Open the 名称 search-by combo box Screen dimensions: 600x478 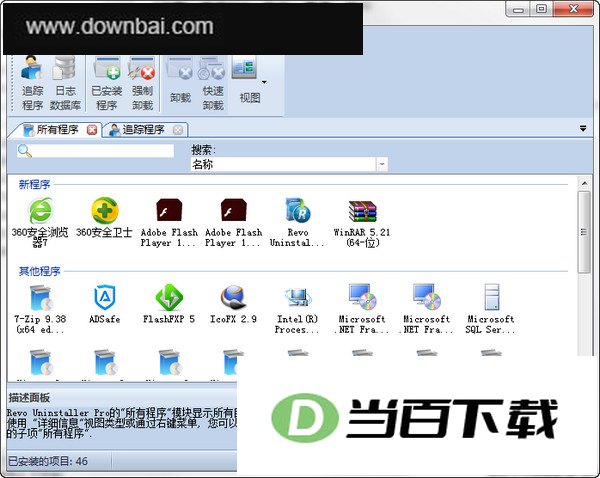[289, 165]
